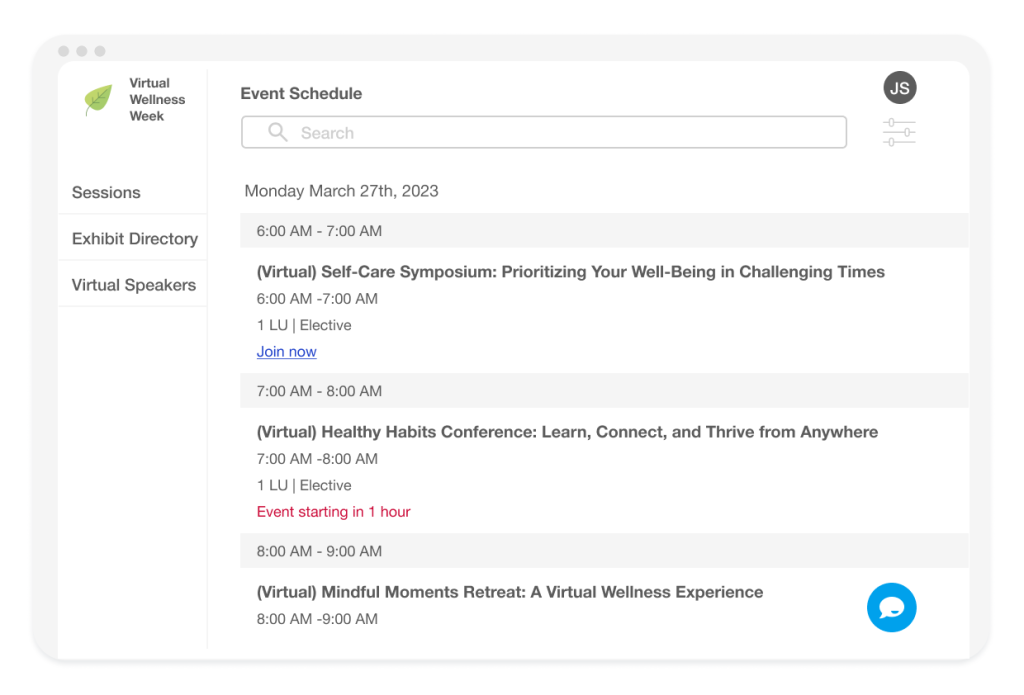The image size is (1024, 695).
Task: Focus the Search input field
Action: tap(543, 133)
